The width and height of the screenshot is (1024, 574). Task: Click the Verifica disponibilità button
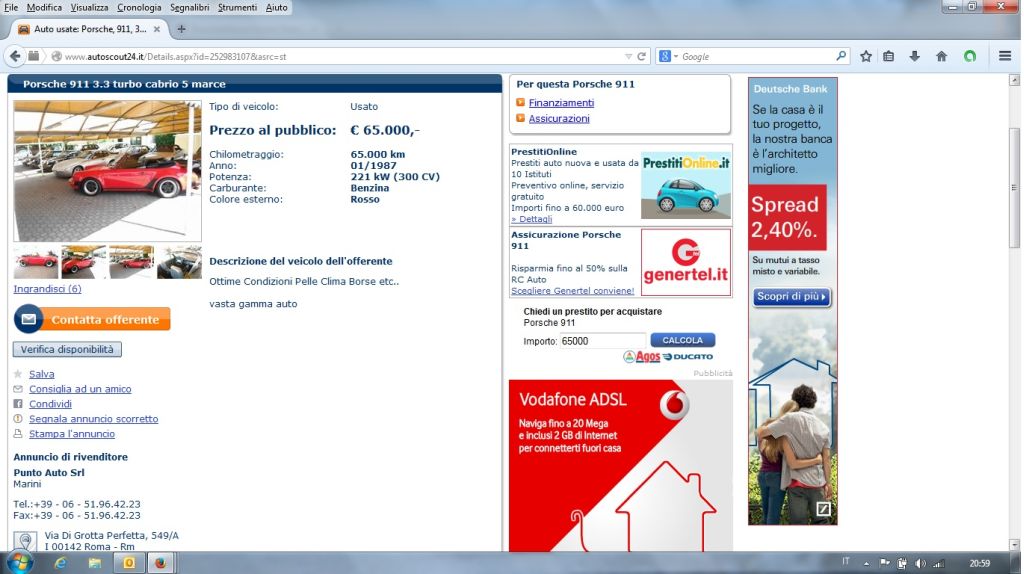coord(67,349)
